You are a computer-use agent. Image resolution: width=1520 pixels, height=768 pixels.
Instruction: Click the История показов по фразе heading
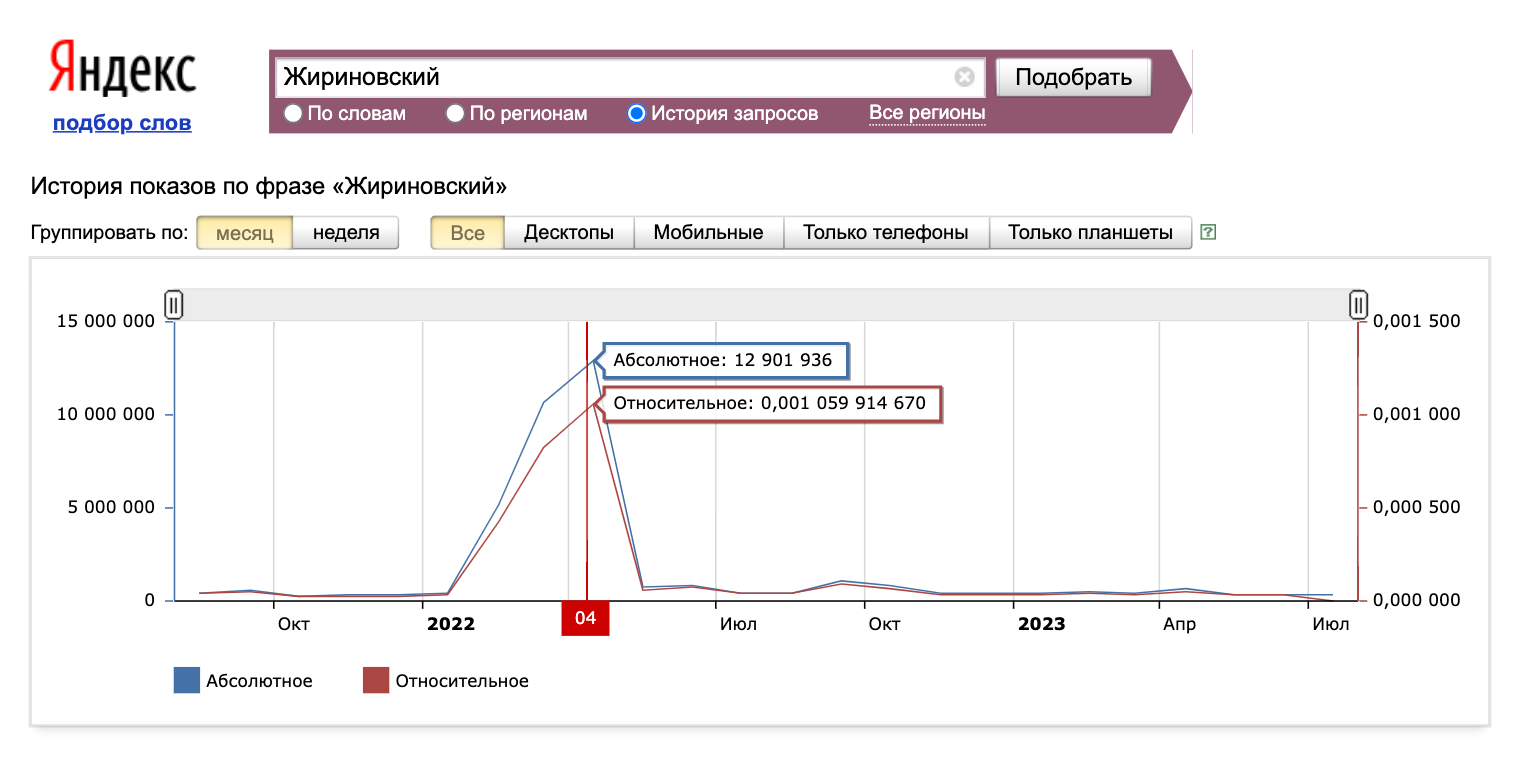coord(269,186)
